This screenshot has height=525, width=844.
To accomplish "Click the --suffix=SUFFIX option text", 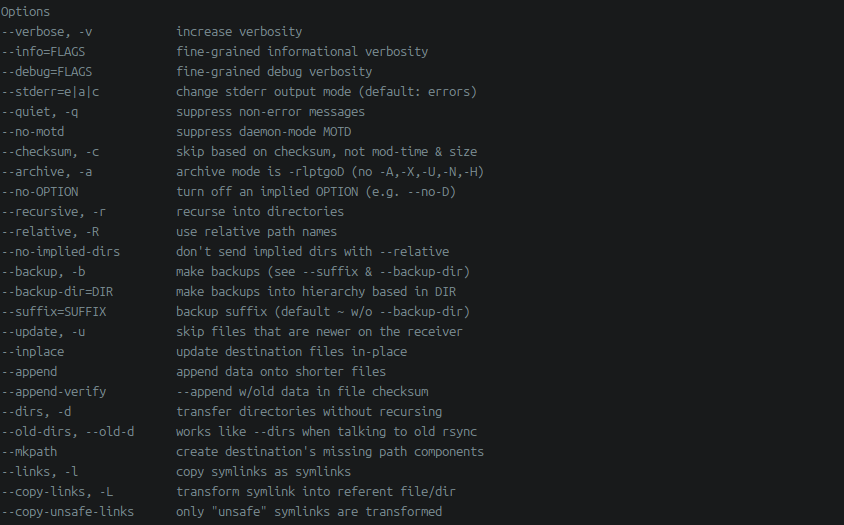I will (x=54, y=312).
